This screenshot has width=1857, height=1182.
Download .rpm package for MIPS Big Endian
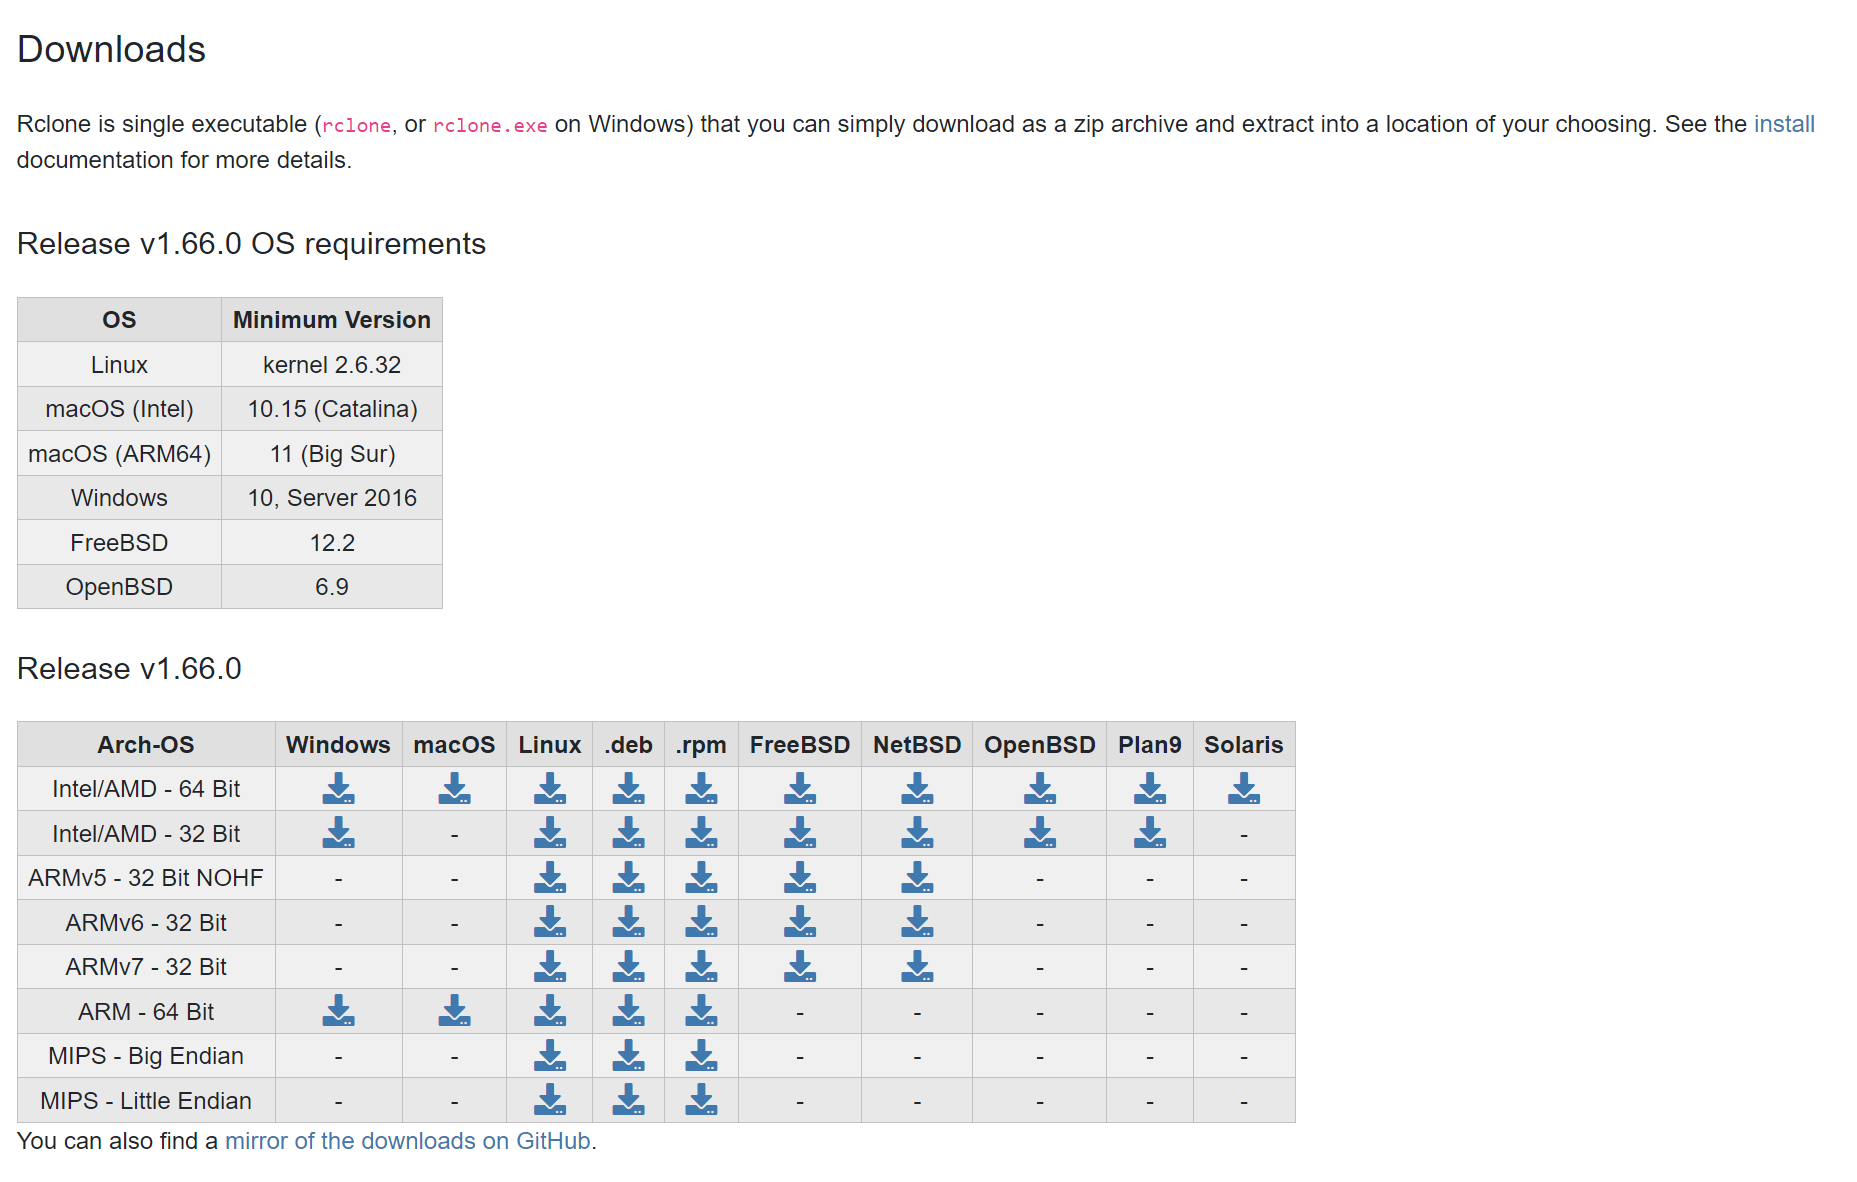point(701,1056)
